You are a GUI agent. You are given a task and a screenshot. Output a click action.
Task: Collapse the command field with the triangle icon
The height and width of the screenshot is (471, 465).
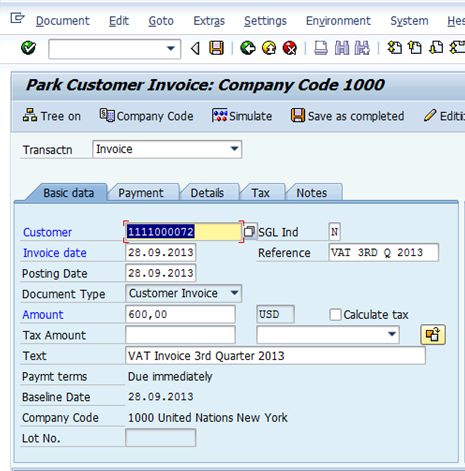click(x=195, y=49)
